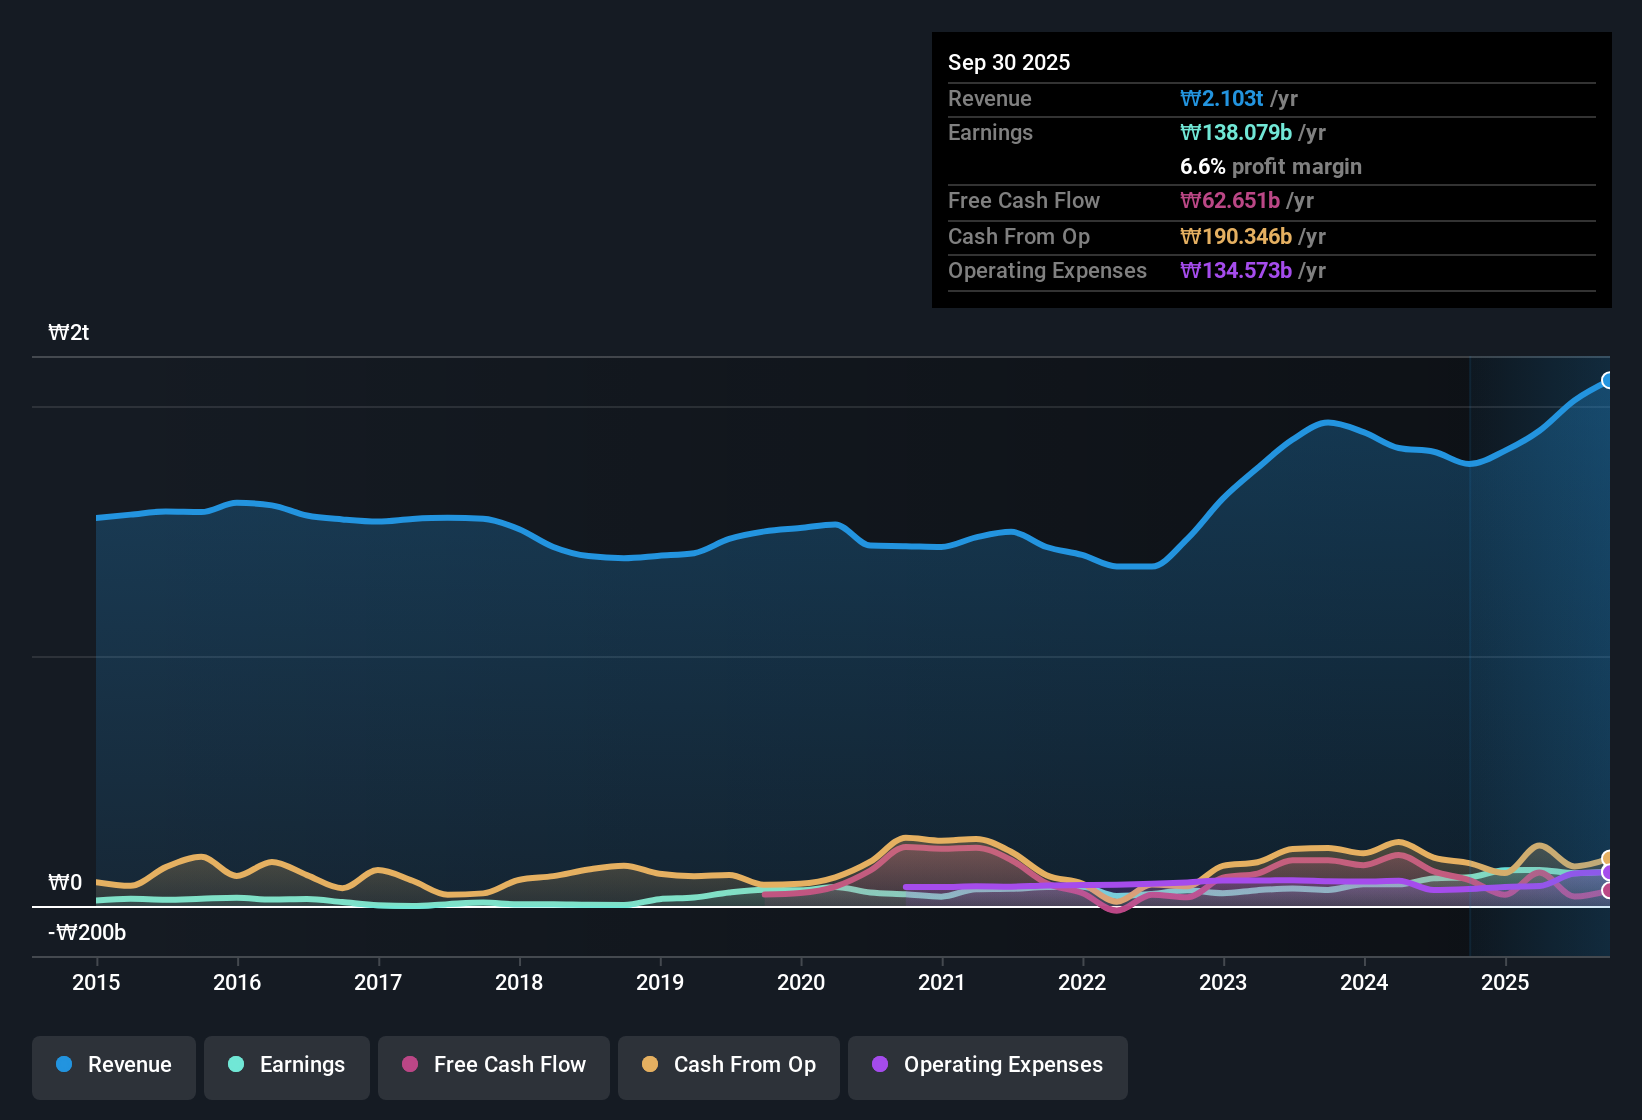Click the ₩2t gridline label on the chart
1642x1120 pixels.
click(69, 332)
